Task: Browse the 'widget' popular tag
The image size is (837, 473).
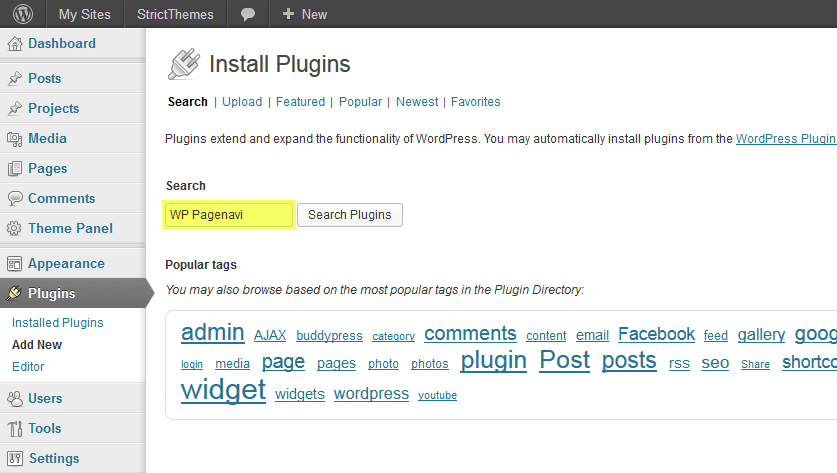Action: click(223, 389)
